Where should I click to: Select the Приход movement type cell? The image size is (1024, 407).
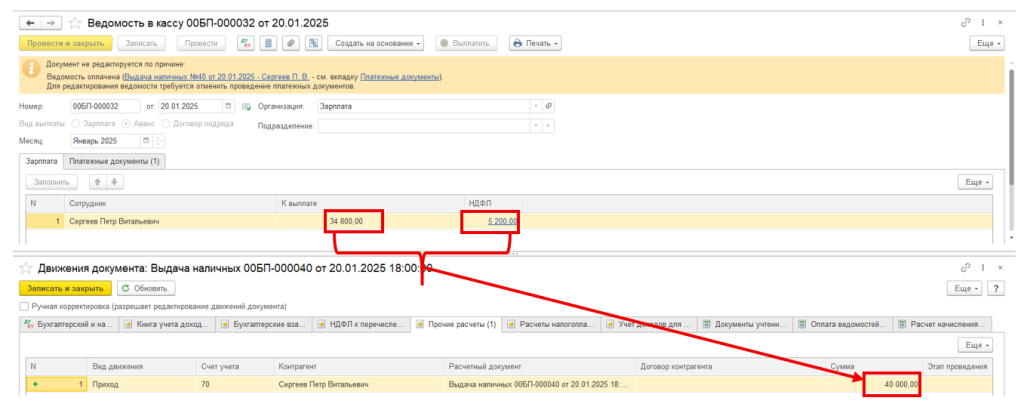click(142, 385)
